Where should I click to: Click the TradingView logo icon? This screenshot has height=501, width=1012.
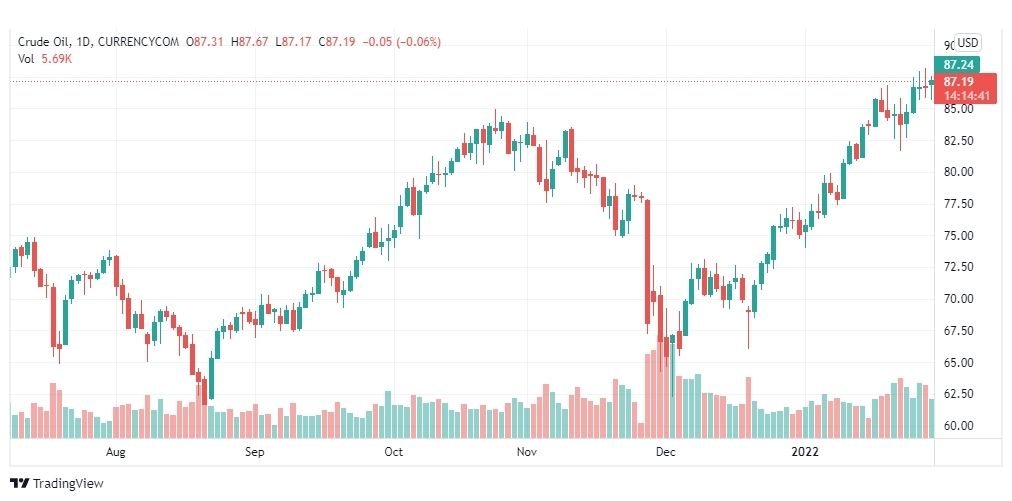click(20, 483)
